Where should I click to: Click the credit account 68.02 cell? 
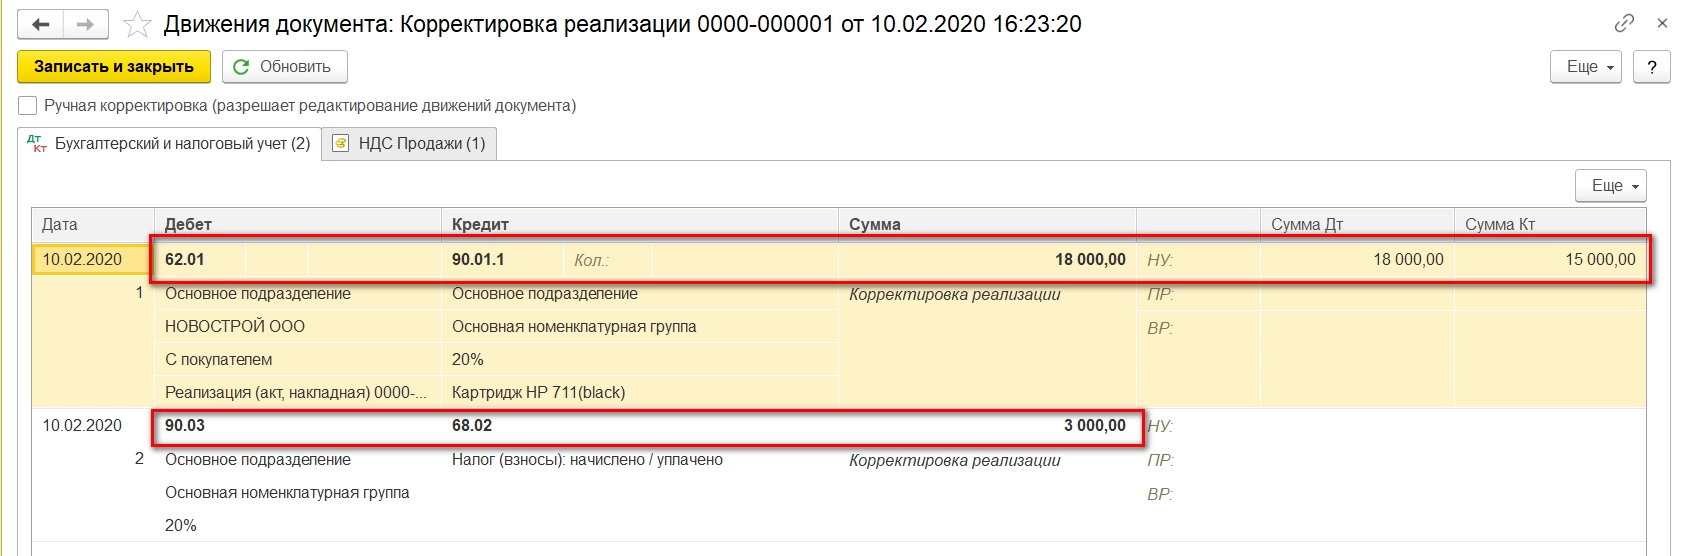(x=472, y=426)
